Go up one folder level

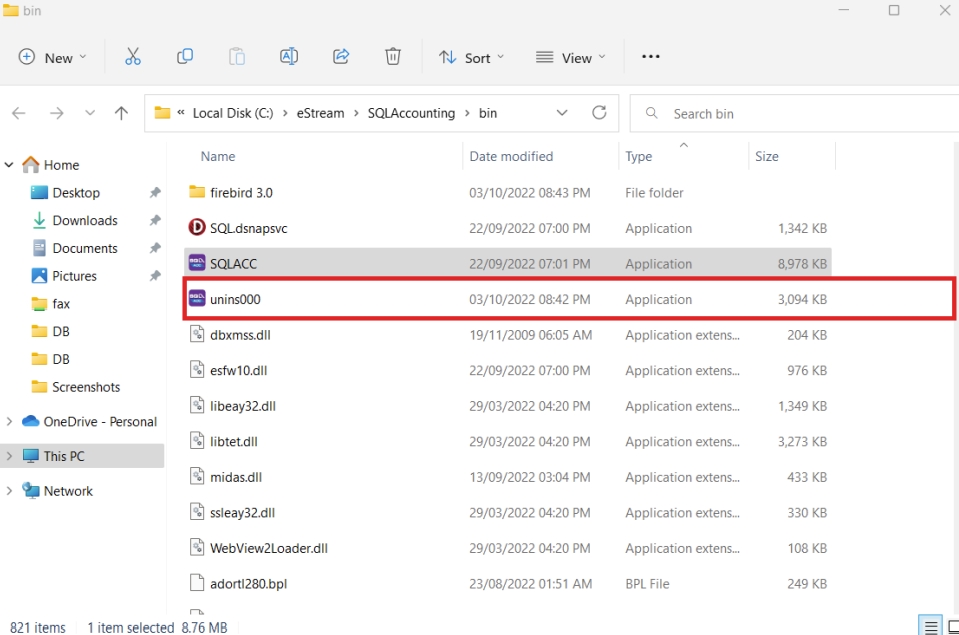(x=121, y=113)
